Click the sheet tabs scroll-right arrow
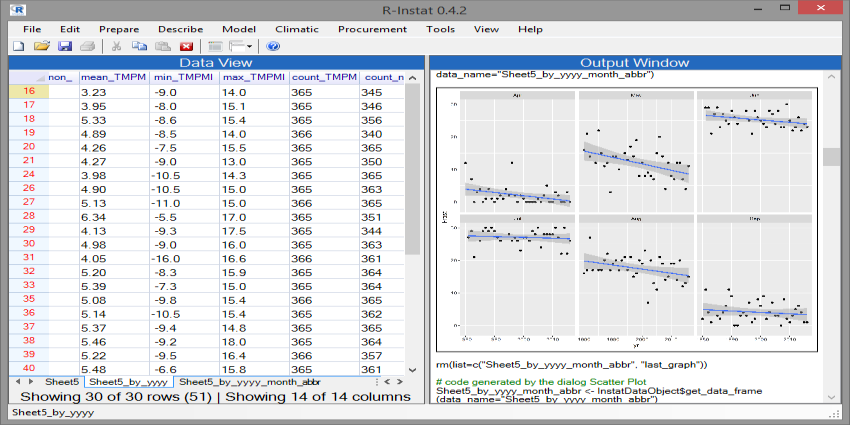Screen dimensions: 850x425 coord(31,382)
